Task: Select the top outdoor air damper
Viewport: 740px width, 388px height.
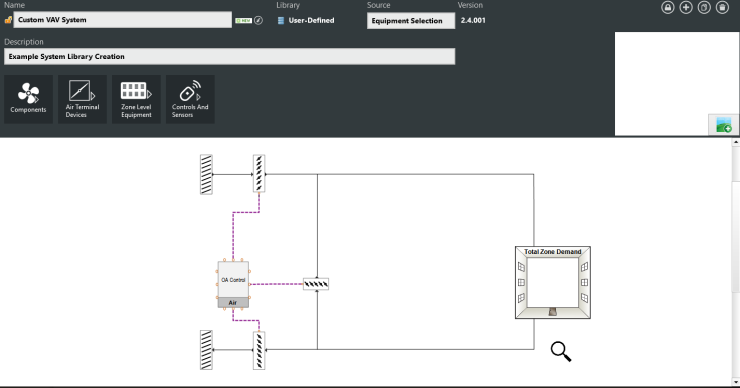Action: point(259,174)
